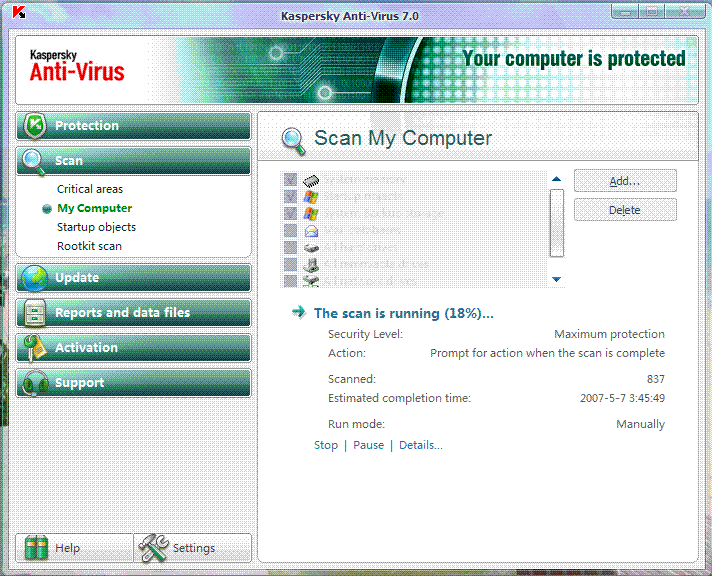The image size is (712, 576).
Task: Stop the running scan
Action: point(326,445)
